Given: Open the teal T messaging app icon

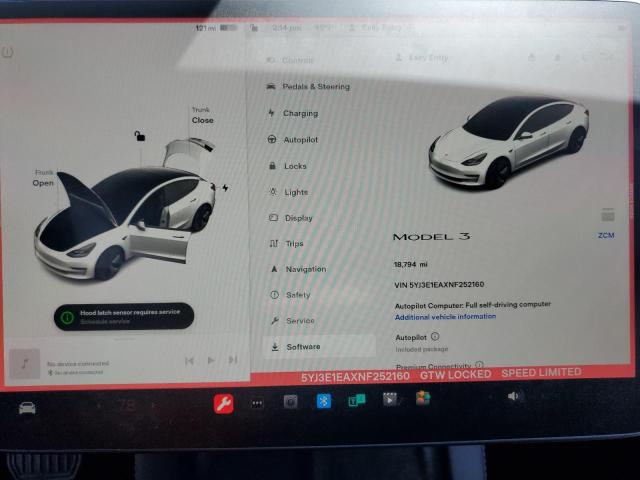Looking at the screenshot, I should click(x=357, y=400).
